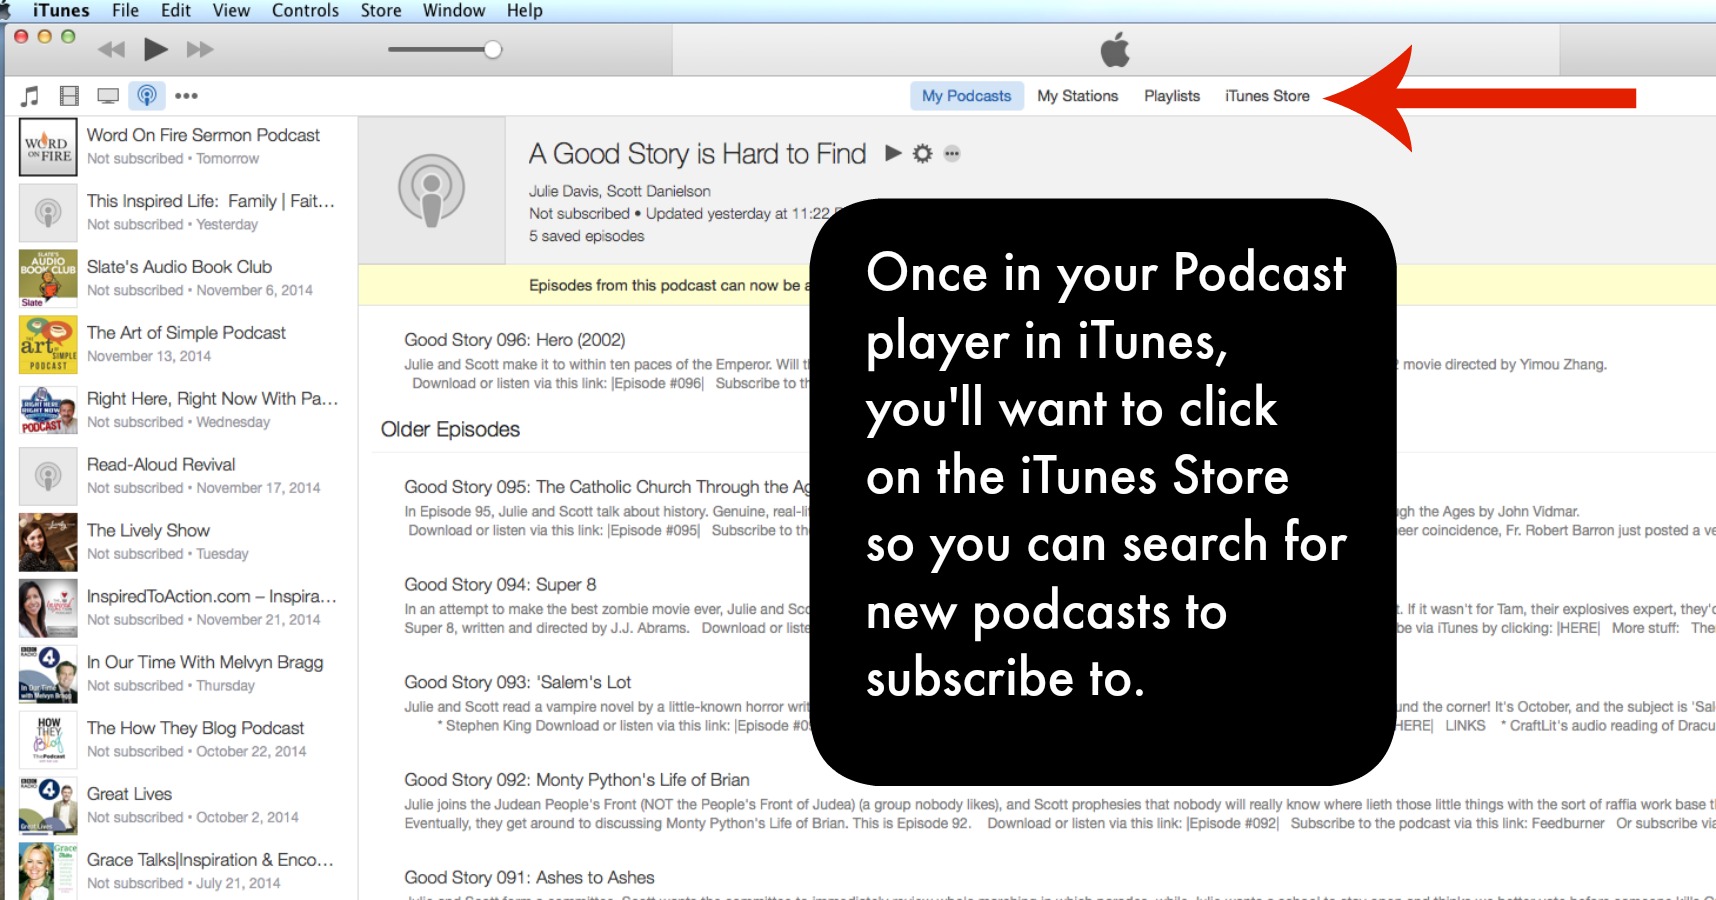Go to the iTunes Store tab
The width and height of the screenshot is (1716, 900).
tap(1267, 96)
